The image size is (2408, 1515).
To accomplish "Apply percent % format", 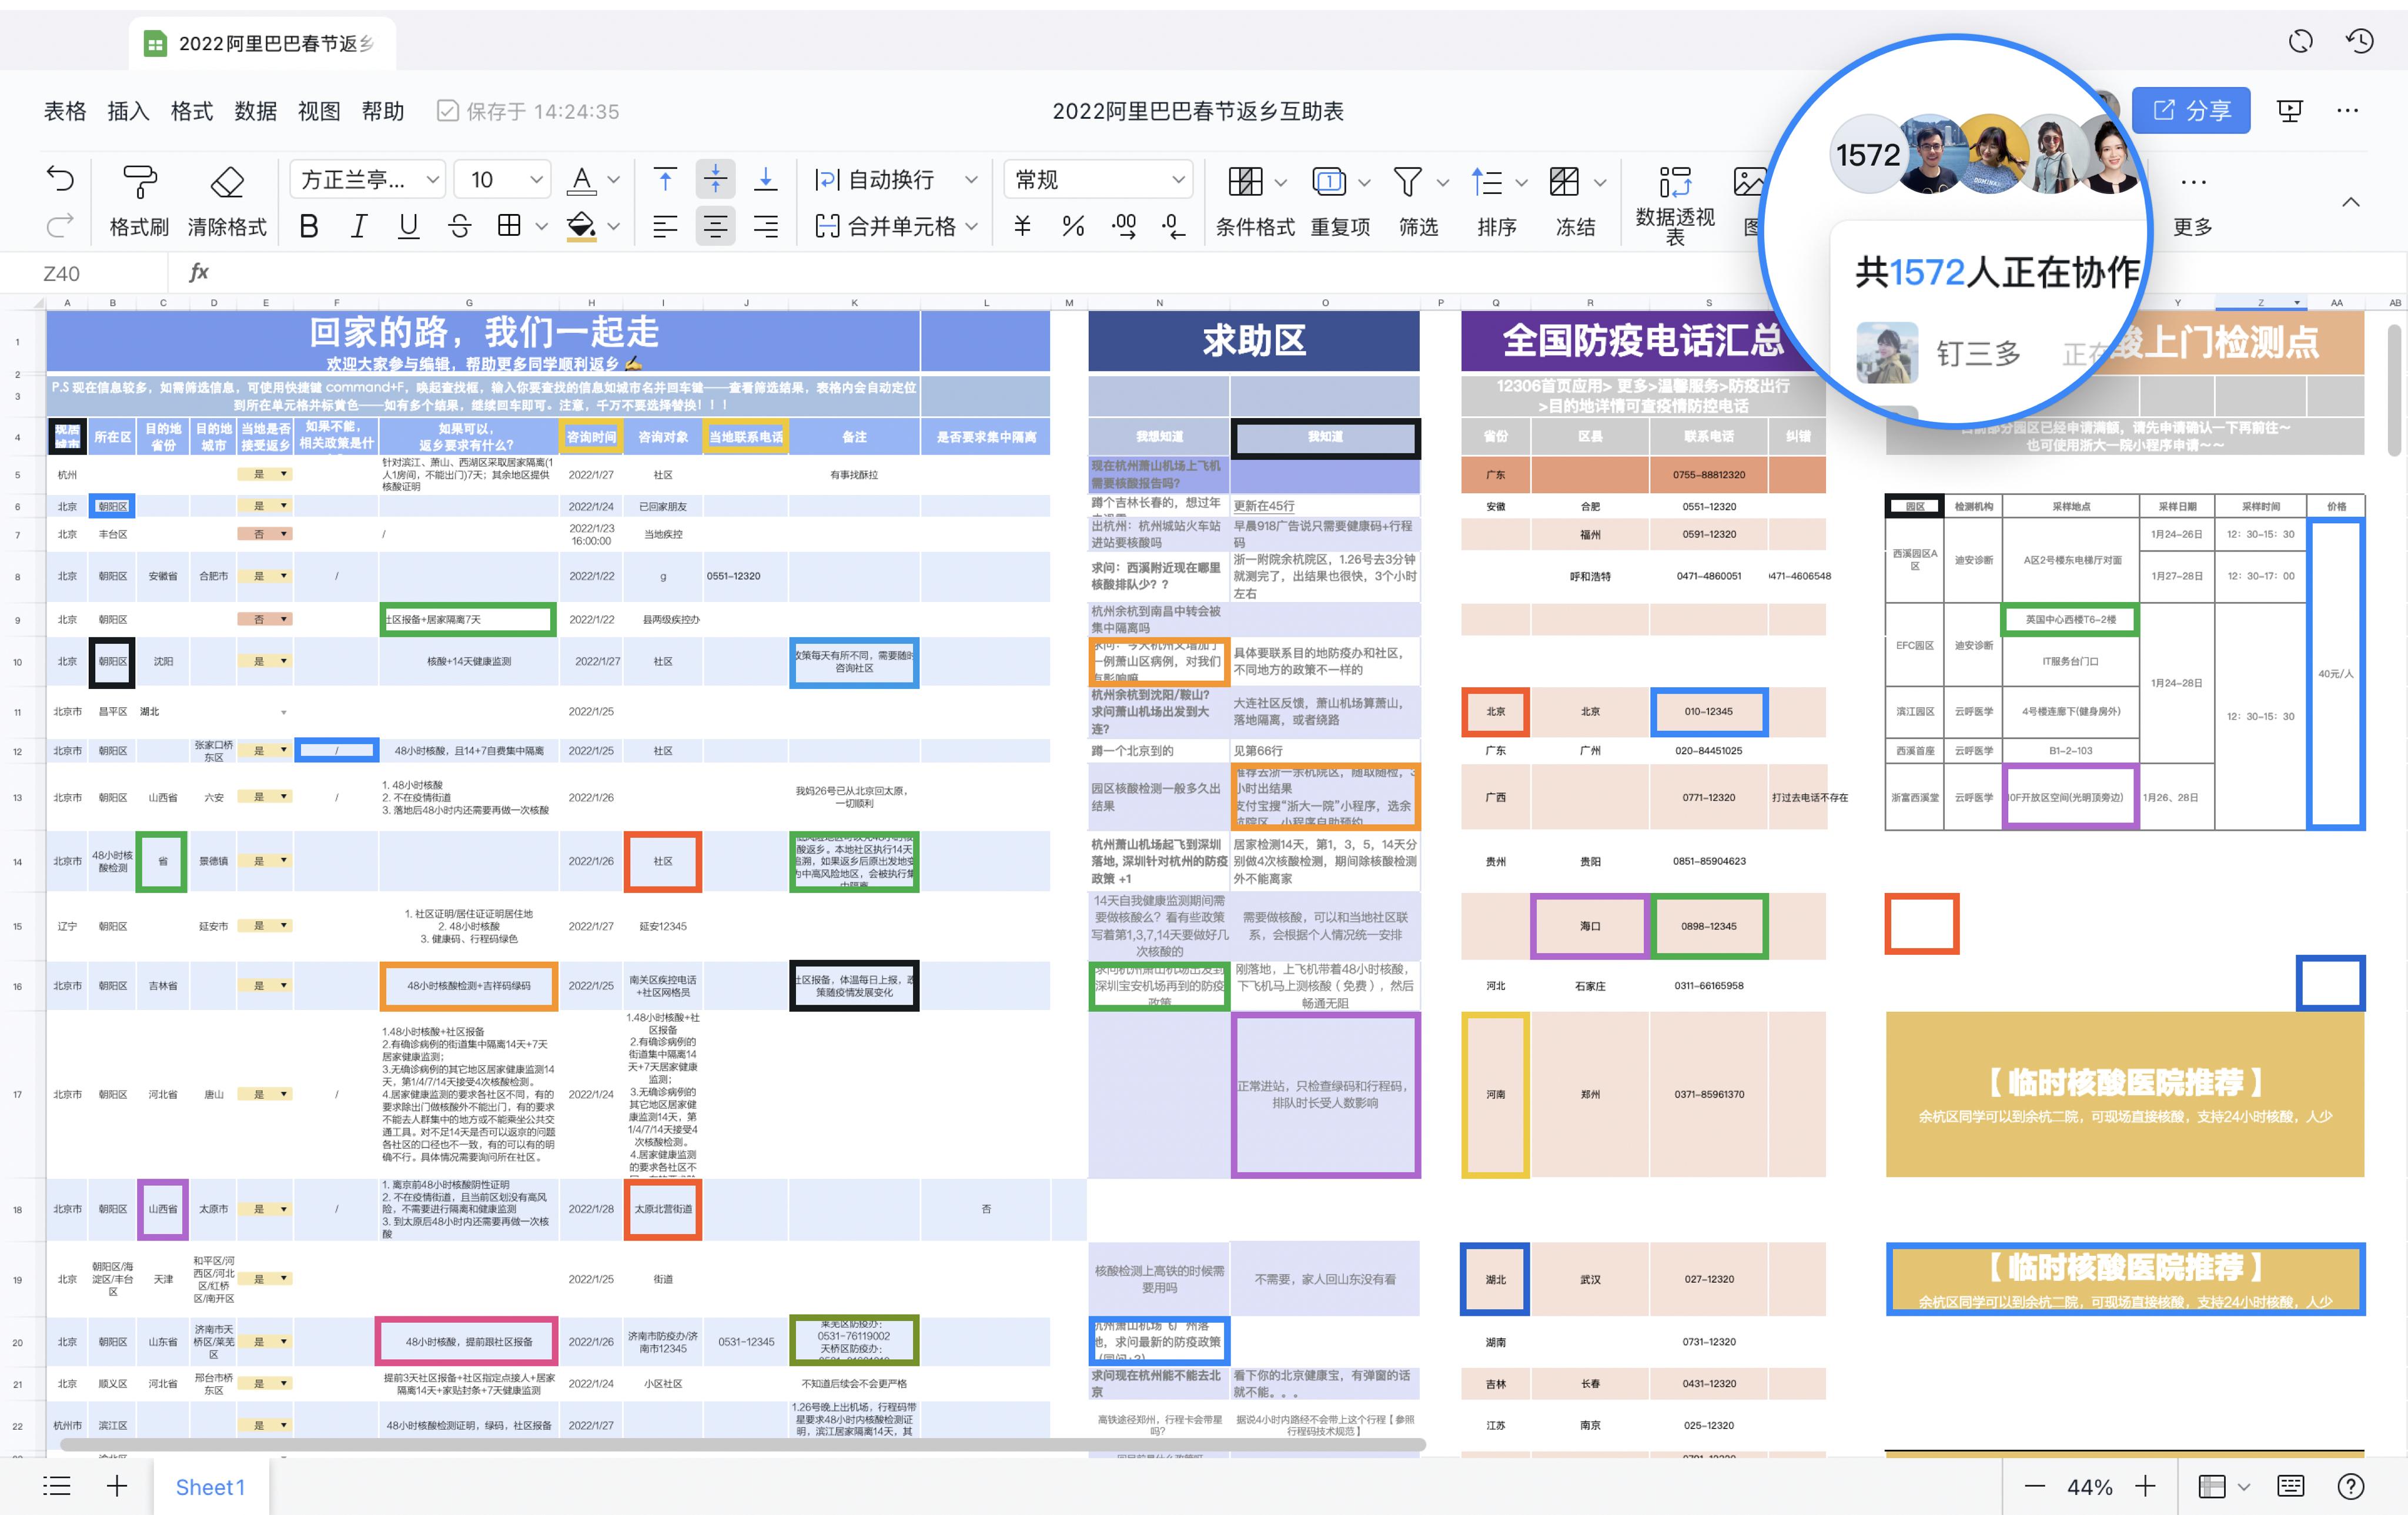I will click(x=1073, y=226).
